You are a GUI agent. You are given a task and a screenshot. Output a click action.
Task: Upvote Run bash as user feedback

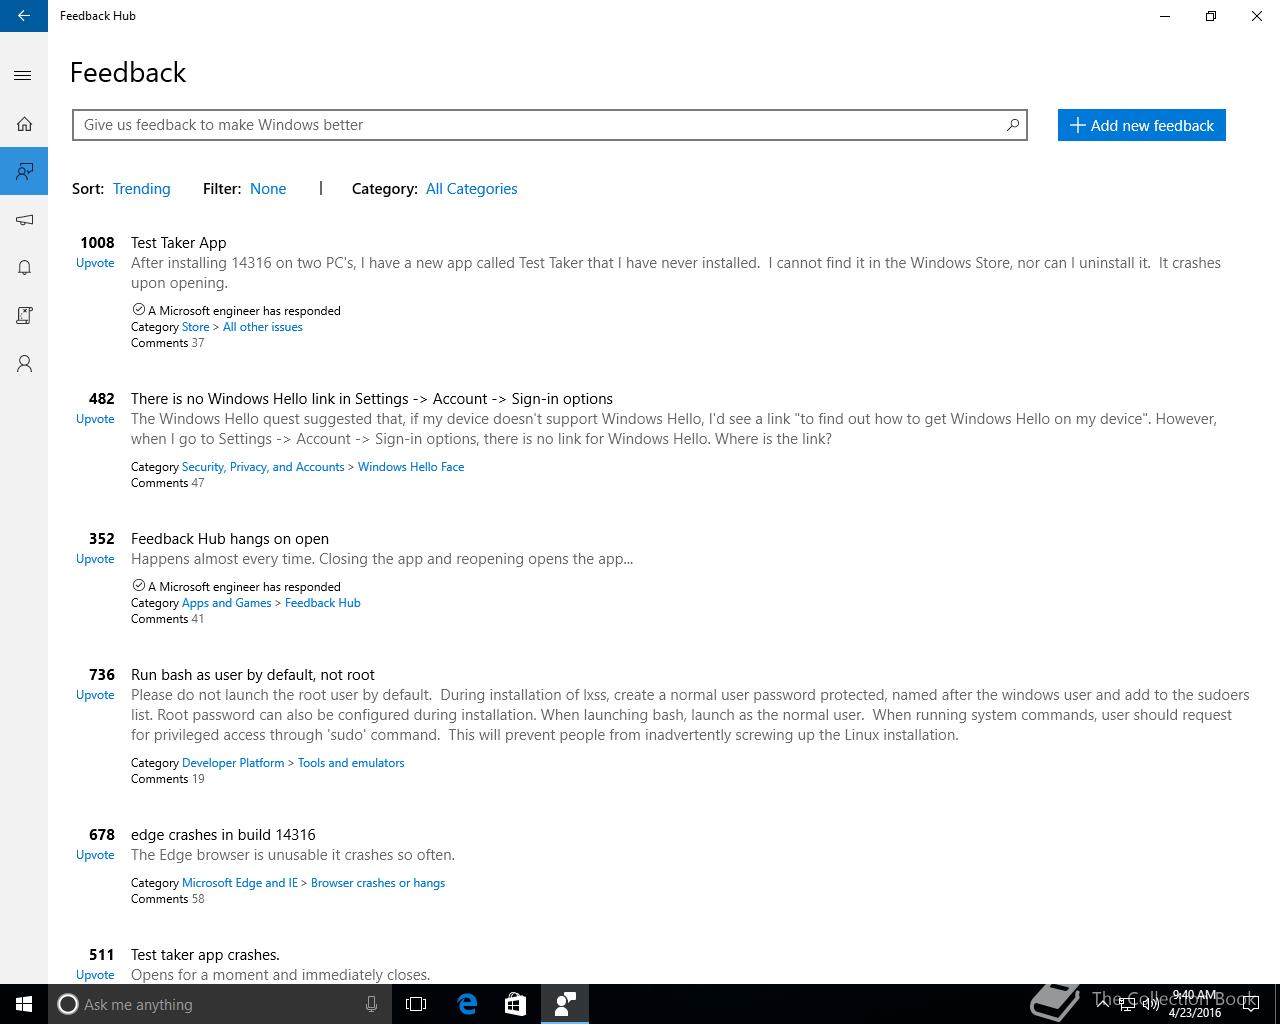click(95, 695)
